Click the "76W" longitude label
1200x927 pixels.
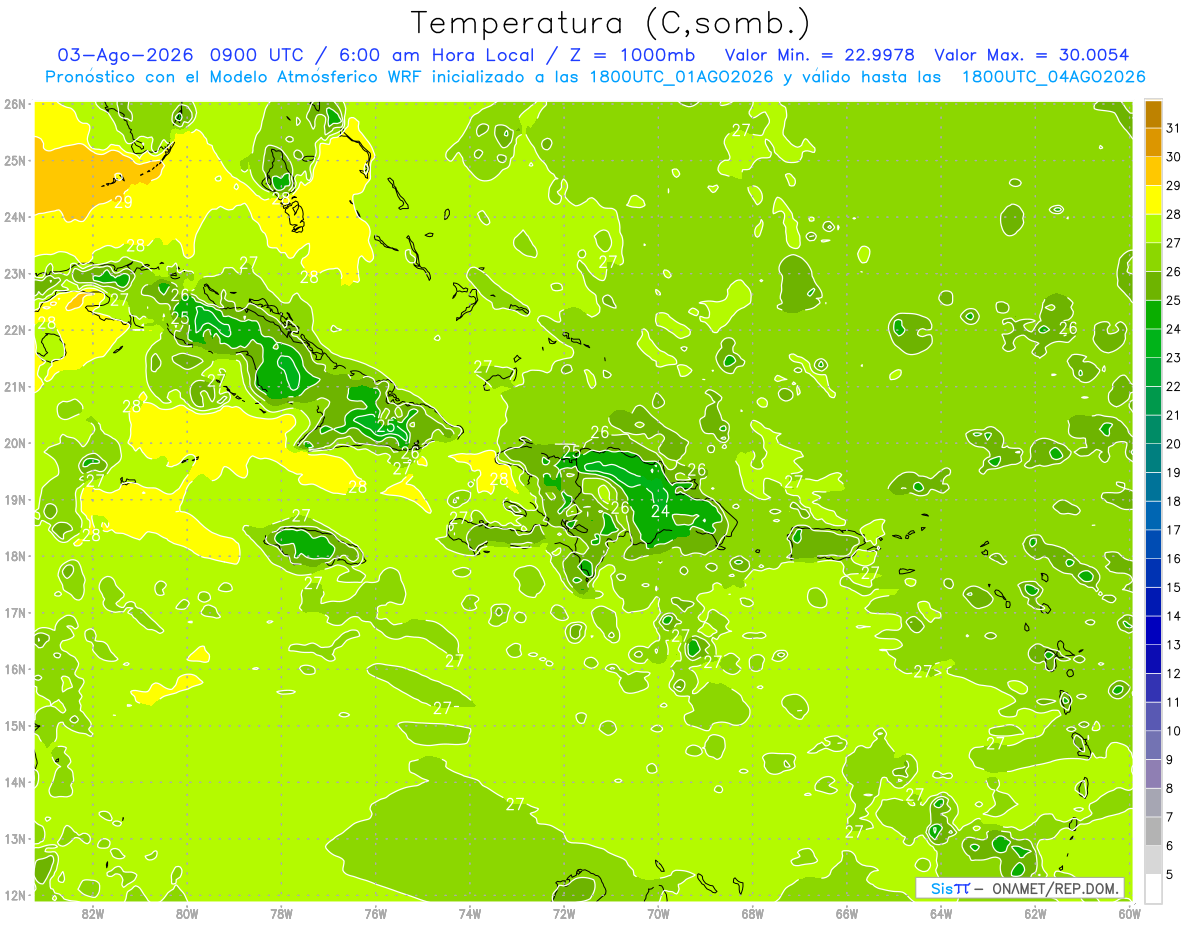pos(376,913)
